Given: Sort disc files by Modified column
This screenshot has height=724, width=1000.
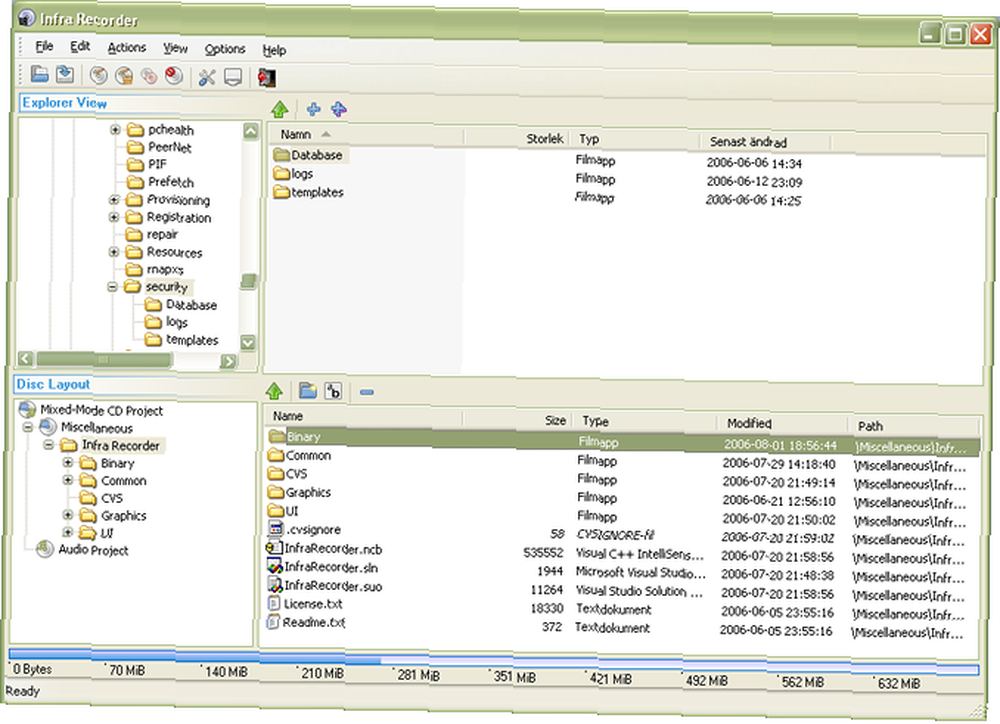Looking at the screenshot, I should click(x=783, y=424).
